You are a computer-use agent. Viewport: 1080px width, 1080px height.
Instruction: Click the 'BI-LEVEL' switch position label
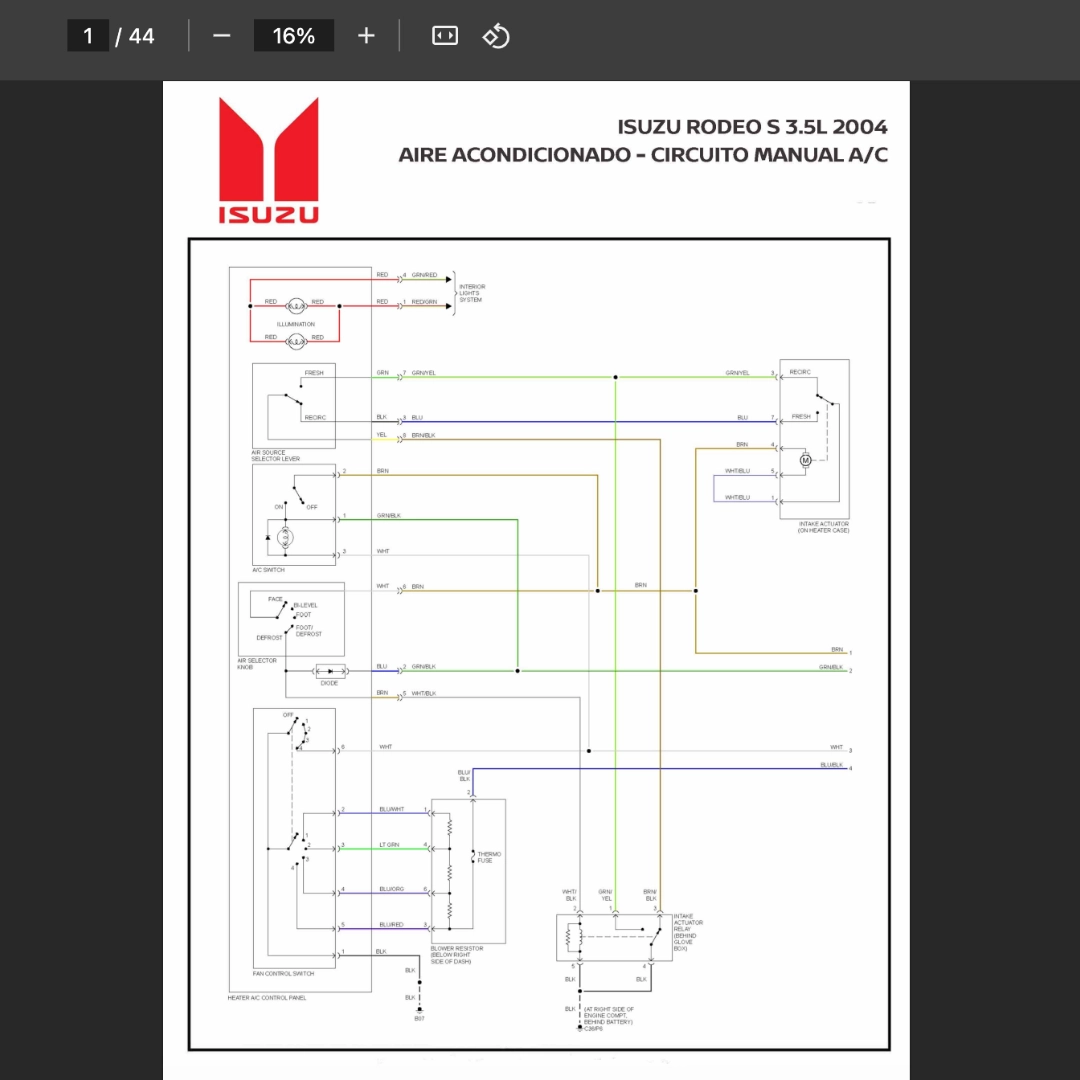coord(306,605)
